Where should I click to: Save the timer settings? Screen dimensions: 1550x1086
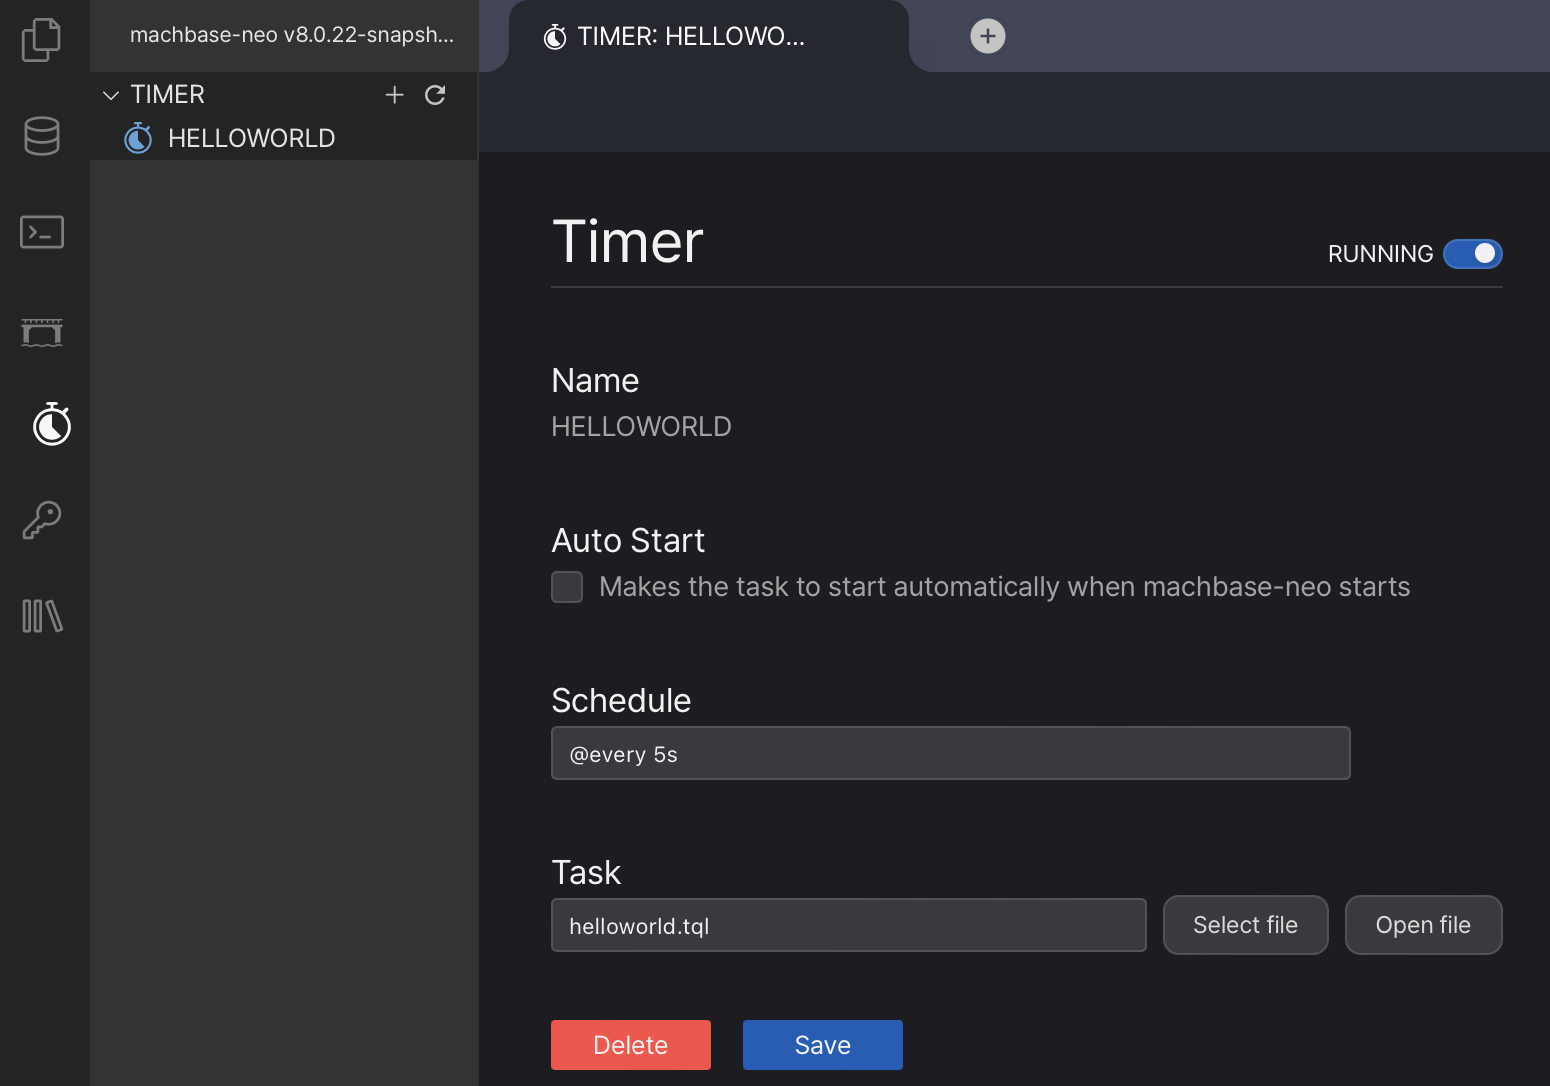tap(822, 1045)
